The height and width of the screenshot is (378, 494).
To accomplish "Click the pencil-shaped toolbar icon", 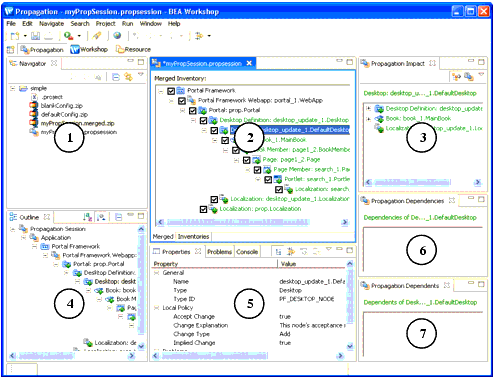I will coord(97,36).
